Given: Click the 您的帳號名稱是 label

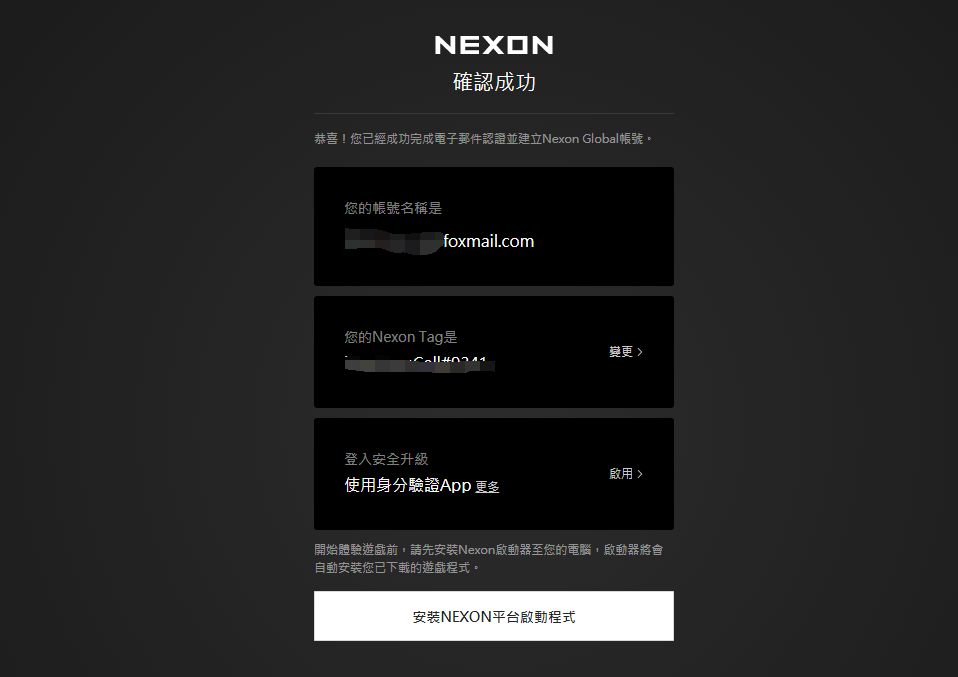Looking at the screenshot, I should (393, 208).
